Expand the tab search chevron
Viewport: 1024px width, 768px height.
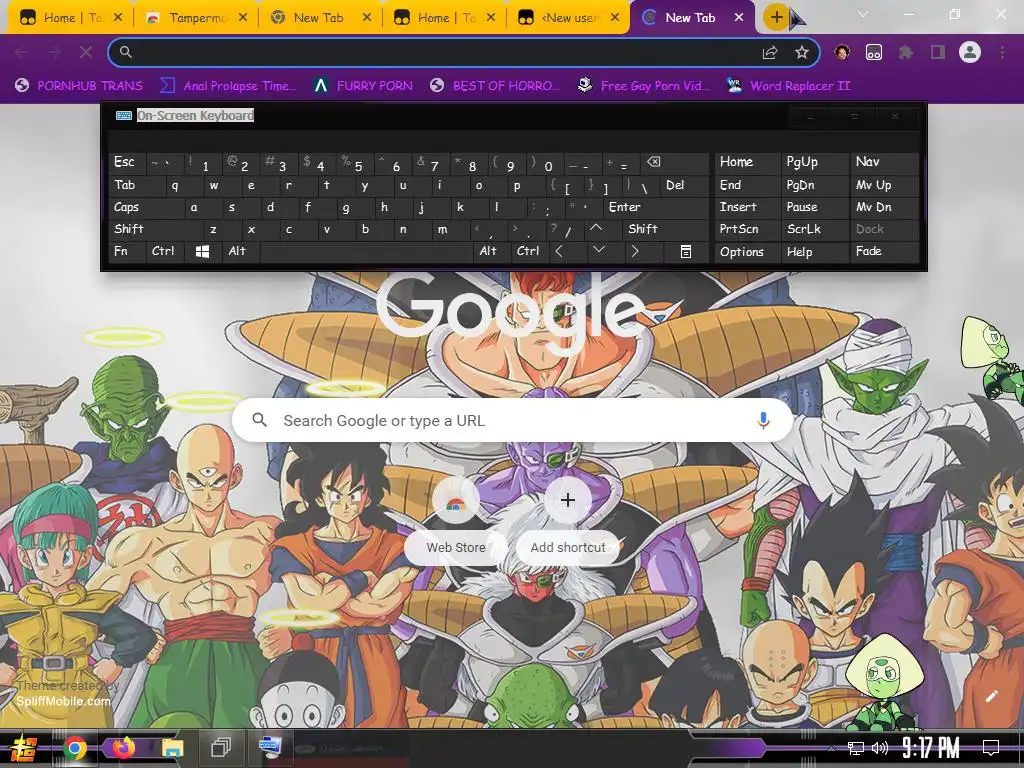(x=863, y=14)
